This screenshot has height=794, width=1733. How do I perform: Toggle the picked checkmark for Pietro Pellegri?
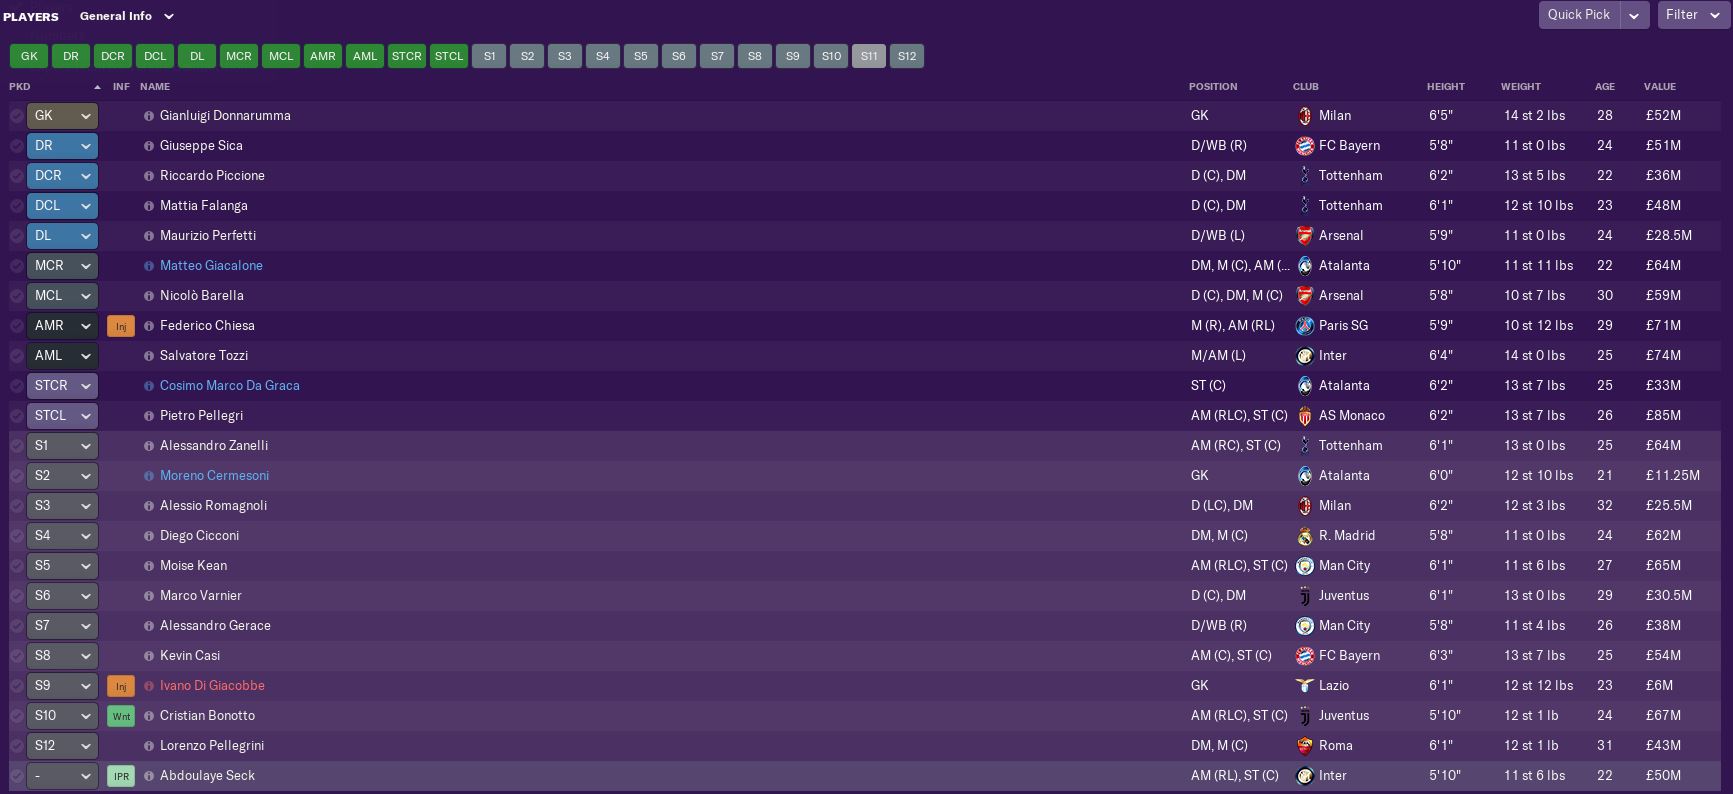click(17, 416)
